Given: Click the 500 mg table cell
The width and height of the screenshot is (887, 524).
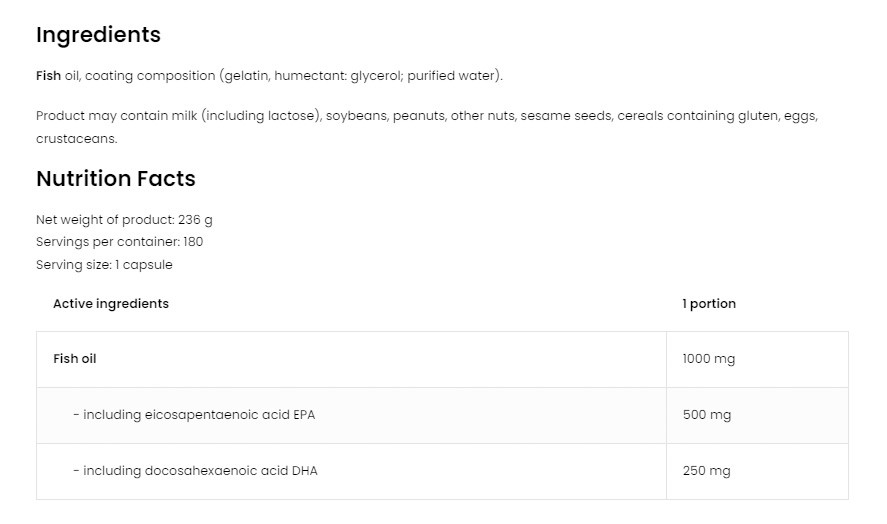Looking at the screenshot, I should (706, 415).
